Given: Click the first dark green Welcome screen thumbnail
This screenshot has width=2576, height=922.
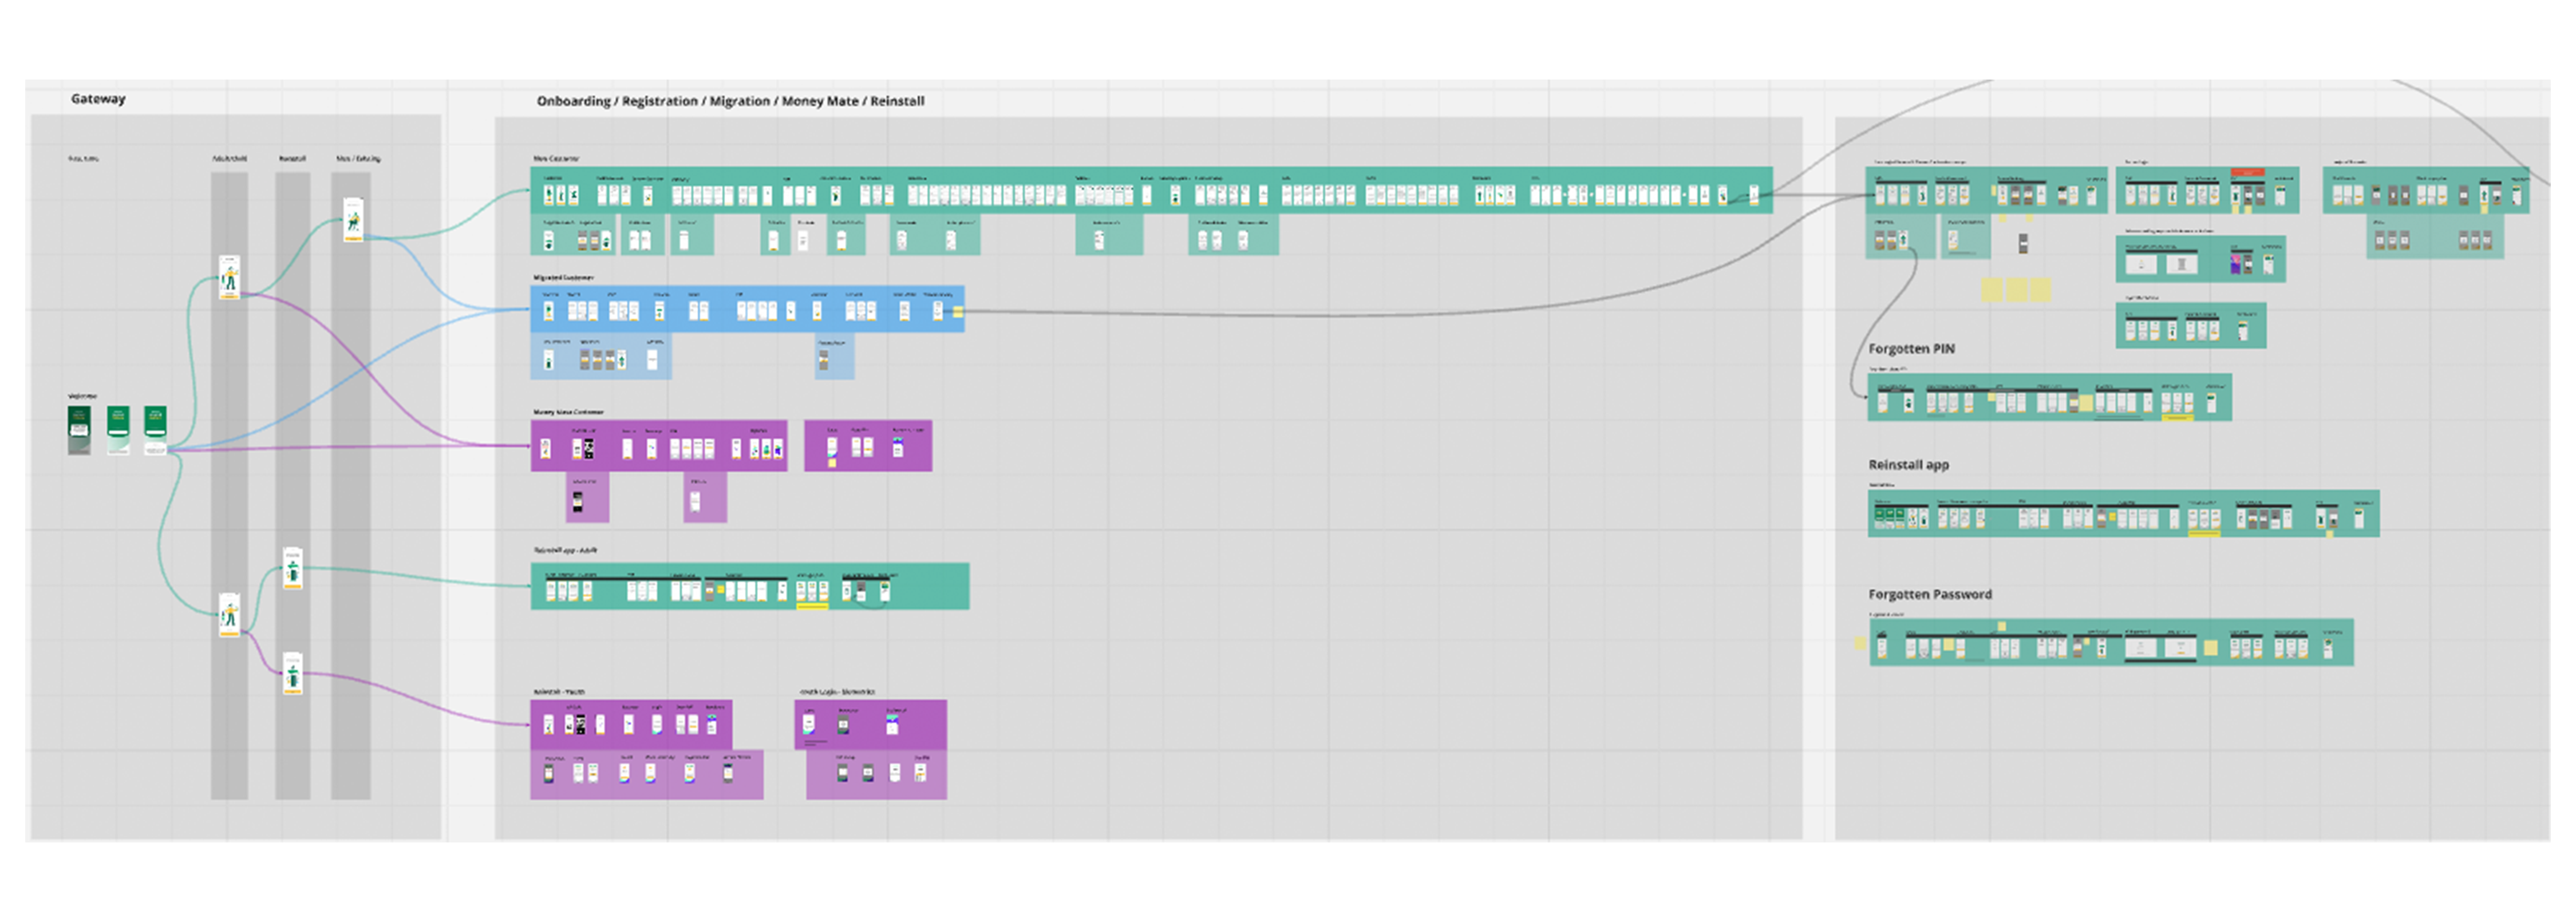Looking at the screenshot, I should coord(79,430).
